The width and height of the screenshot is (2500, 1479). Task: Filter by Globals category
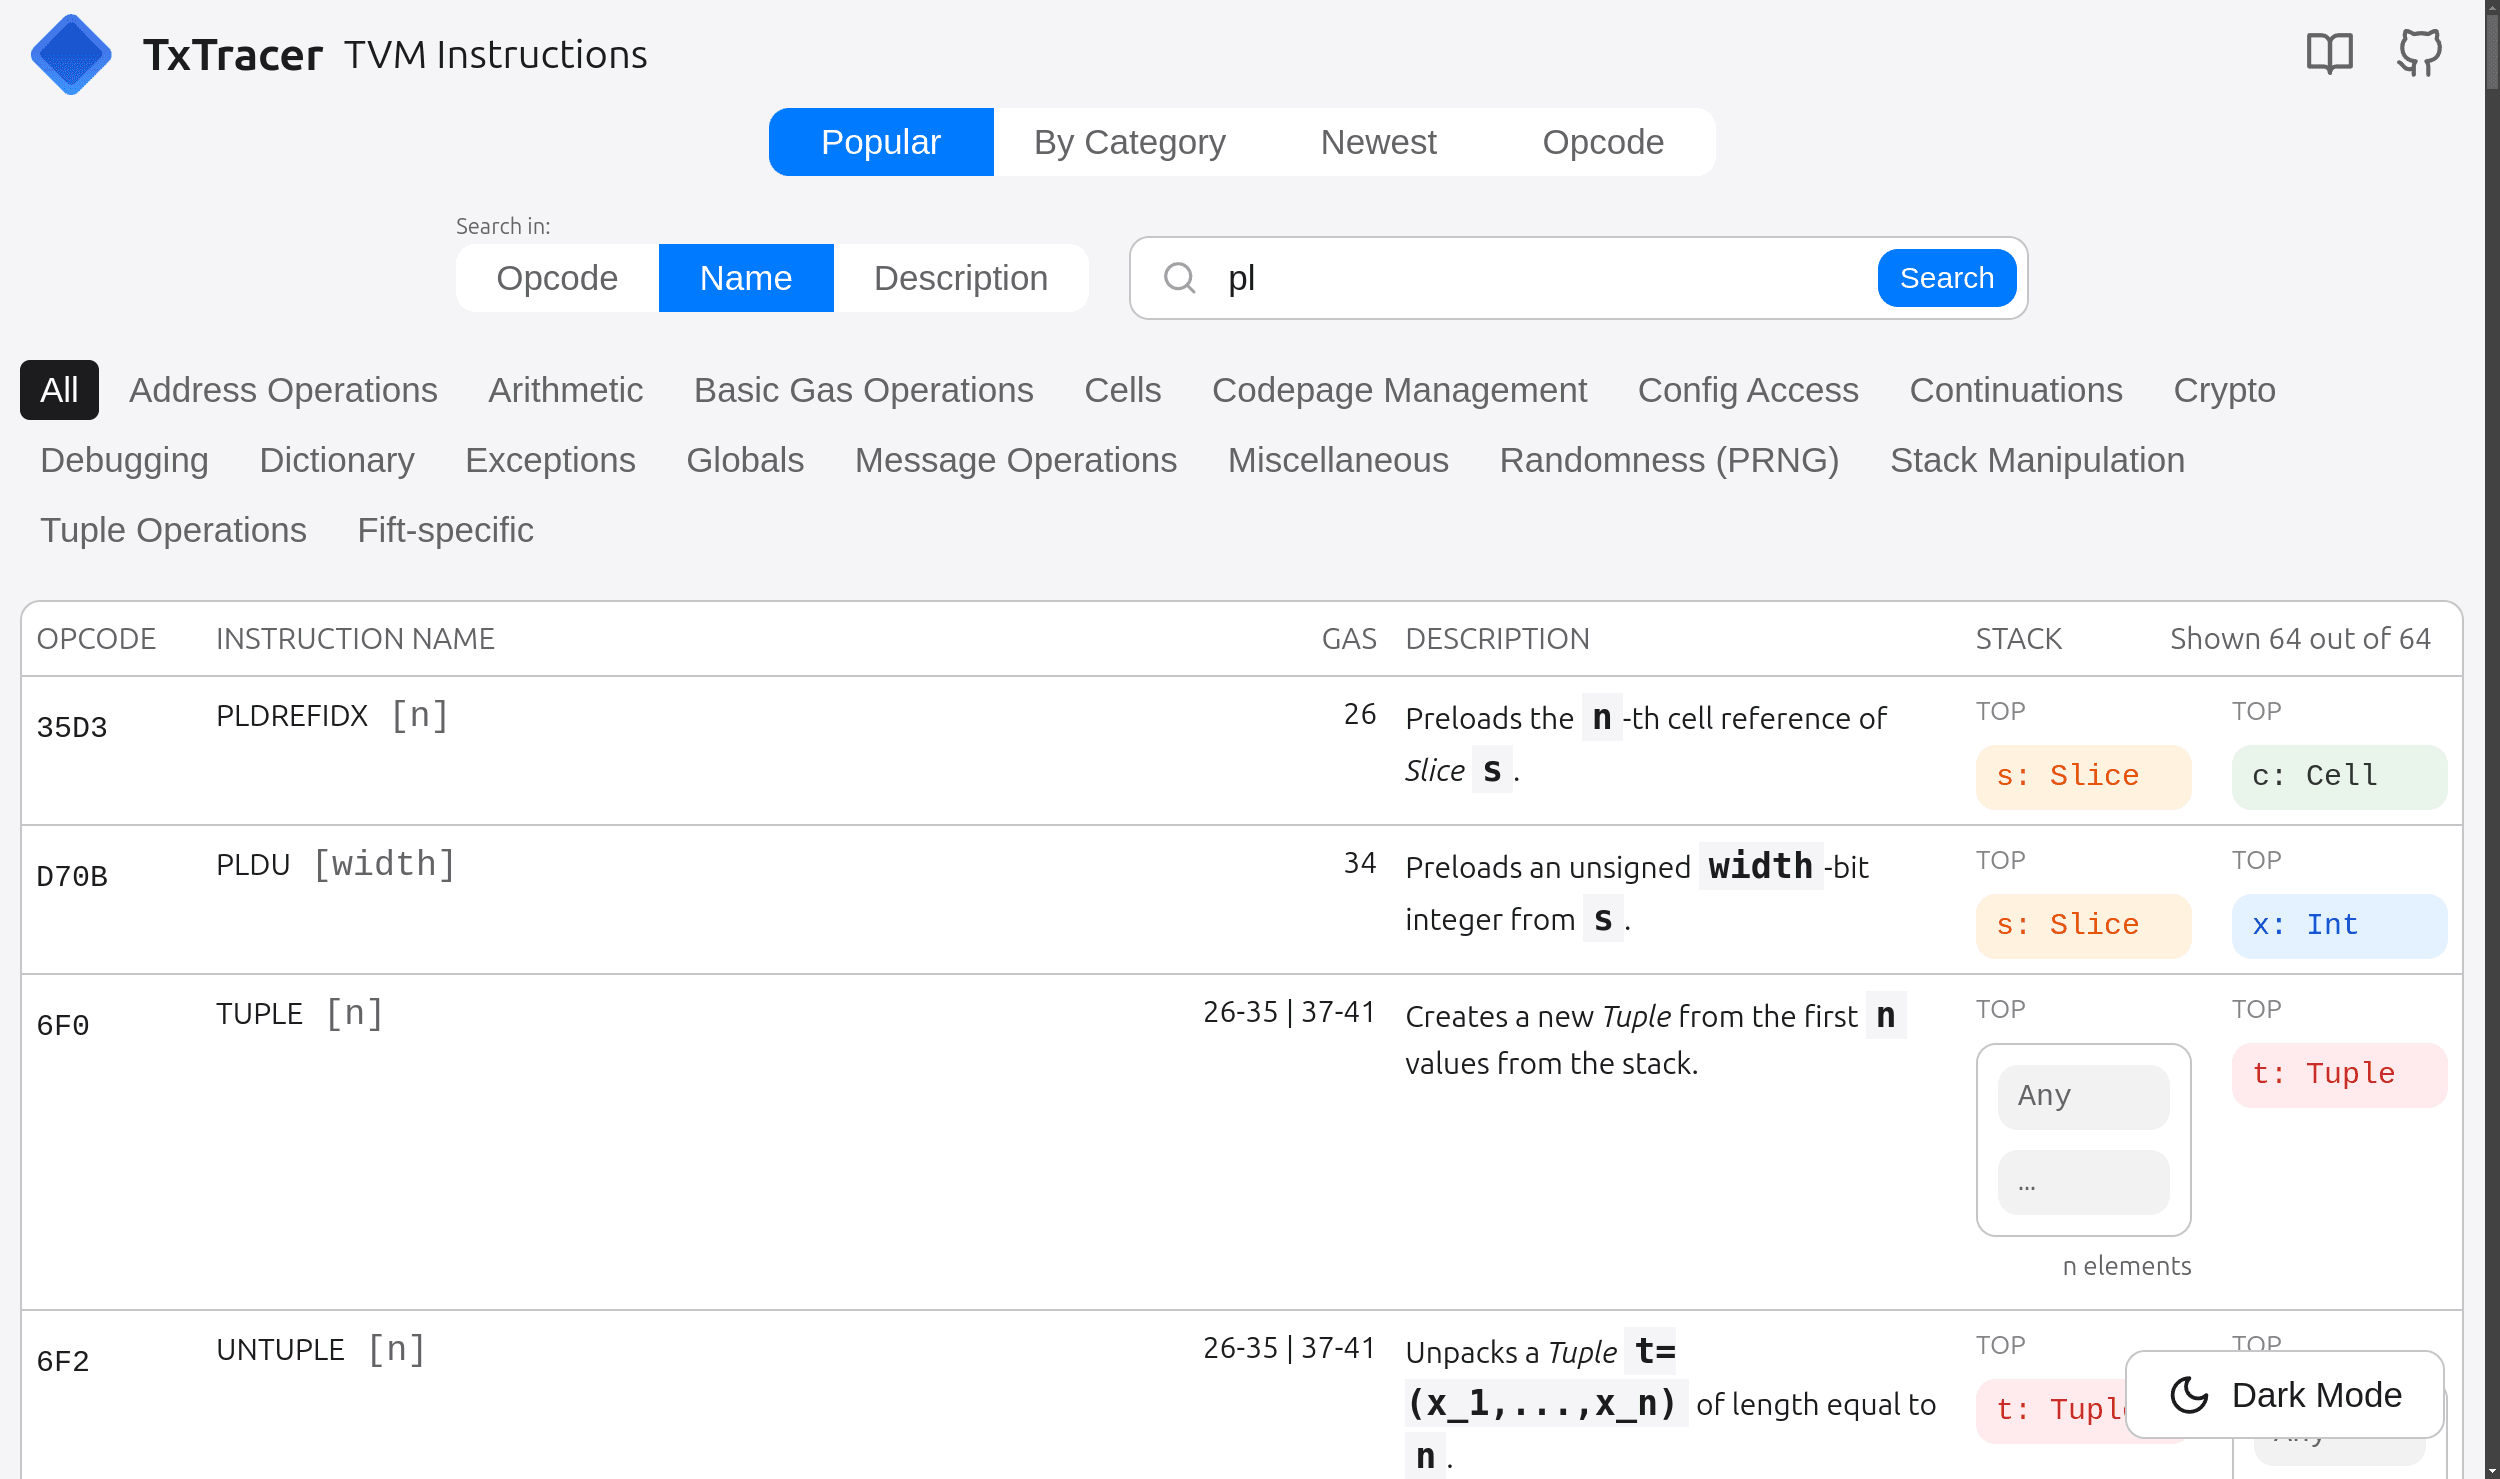click(745, 460)
